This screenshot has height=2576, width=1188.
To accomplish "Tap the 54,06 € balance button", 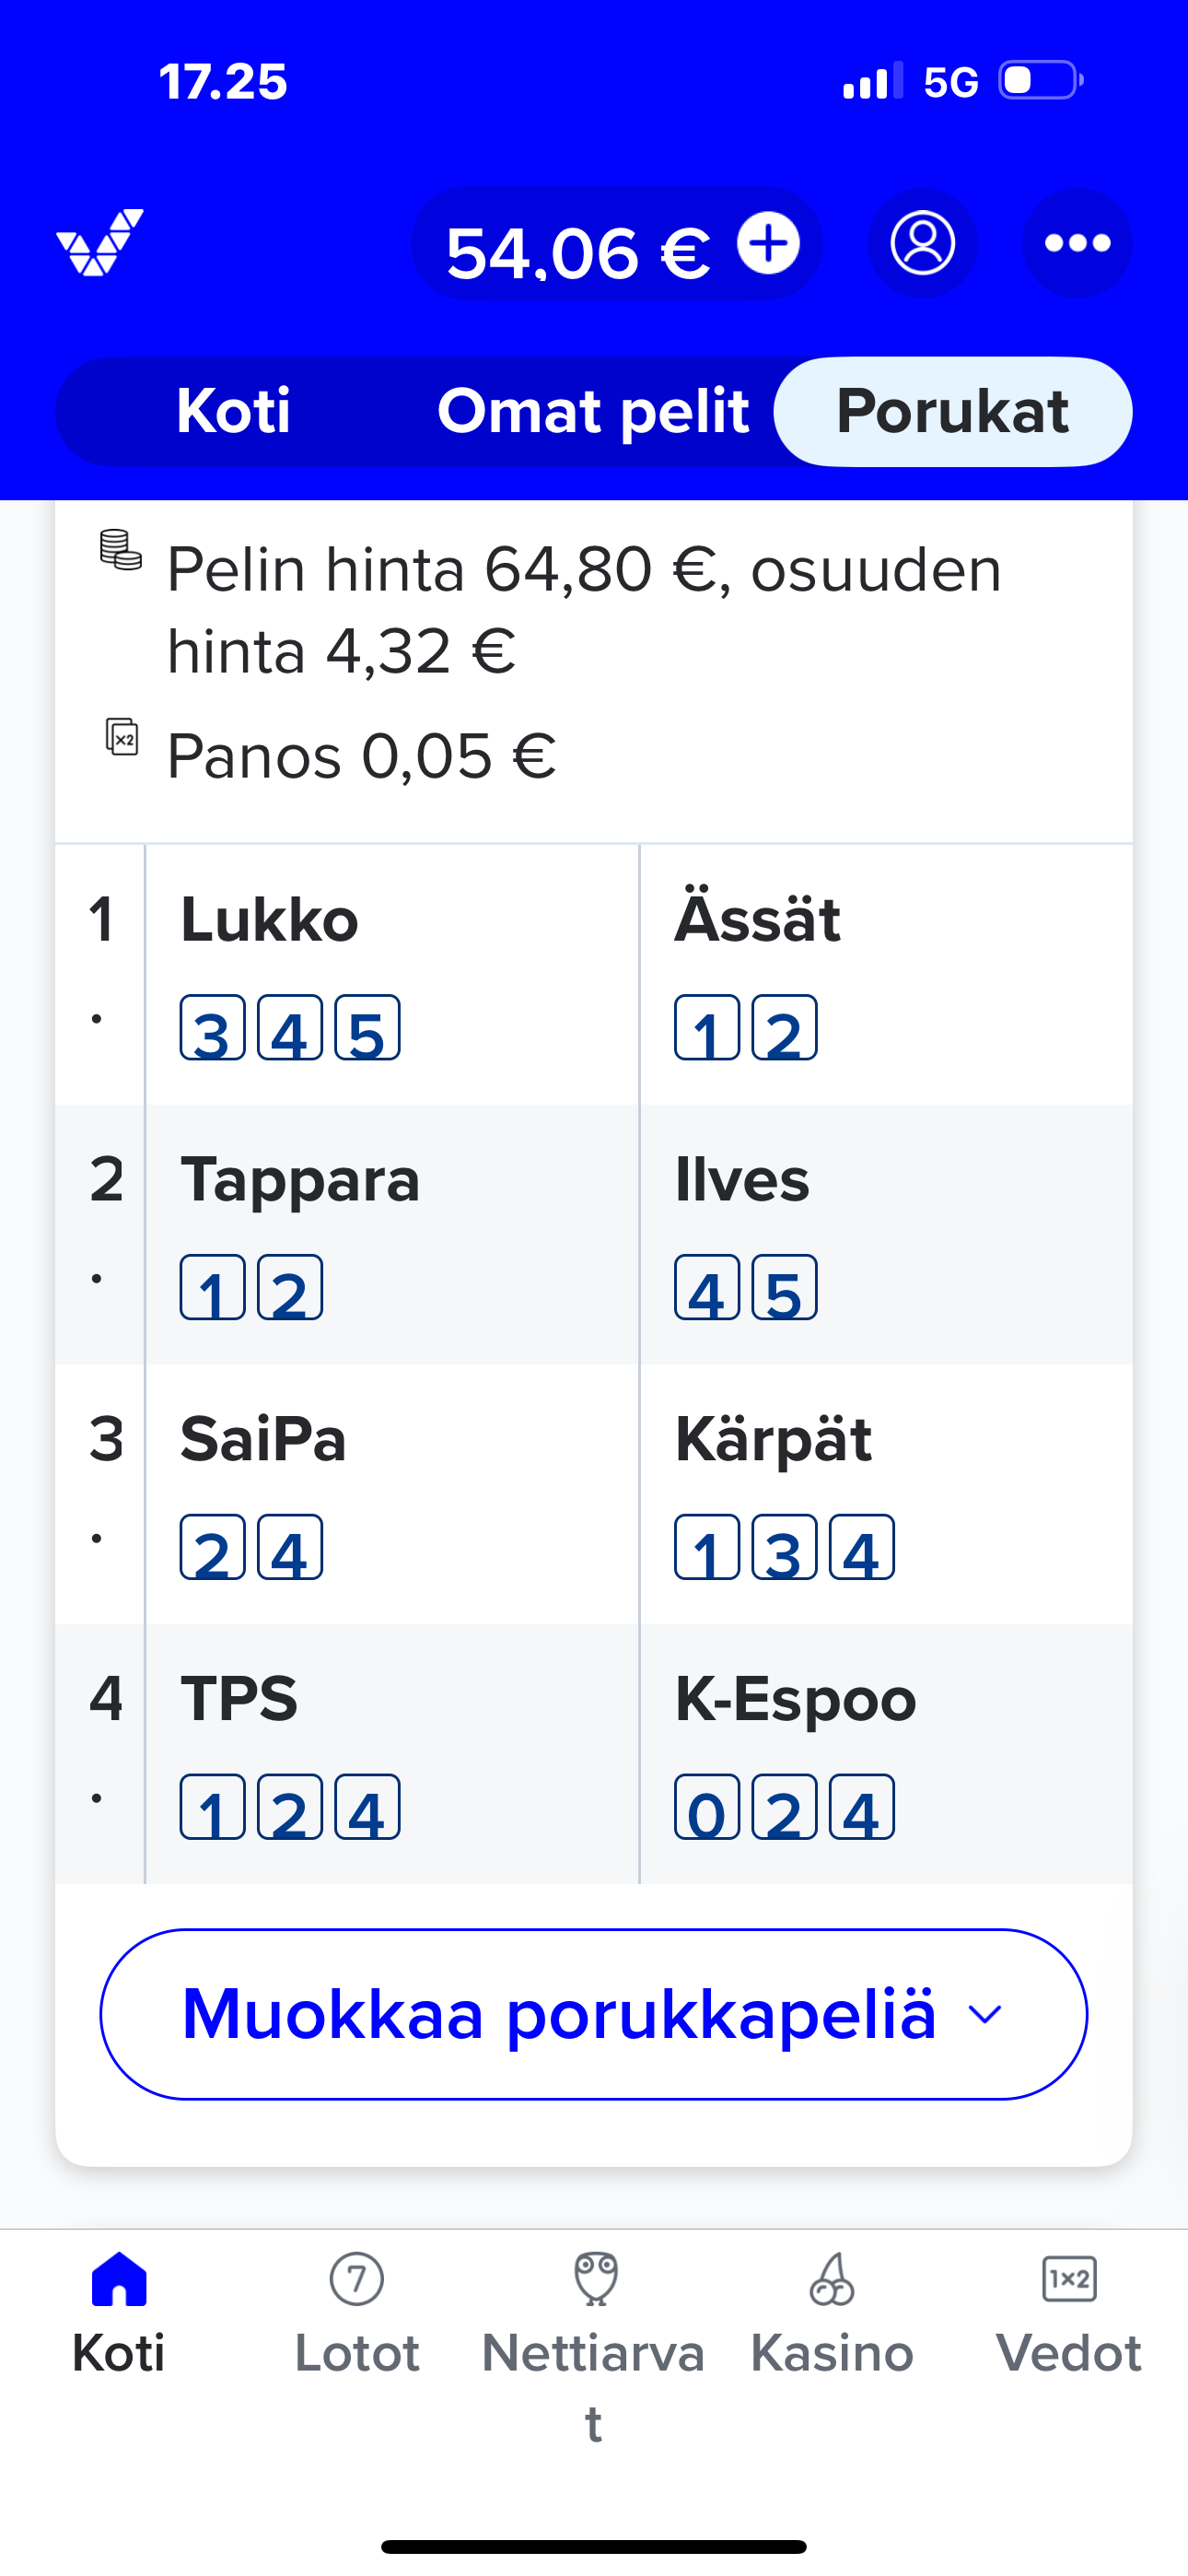I will pyautogui.click(x=578, y=250).
